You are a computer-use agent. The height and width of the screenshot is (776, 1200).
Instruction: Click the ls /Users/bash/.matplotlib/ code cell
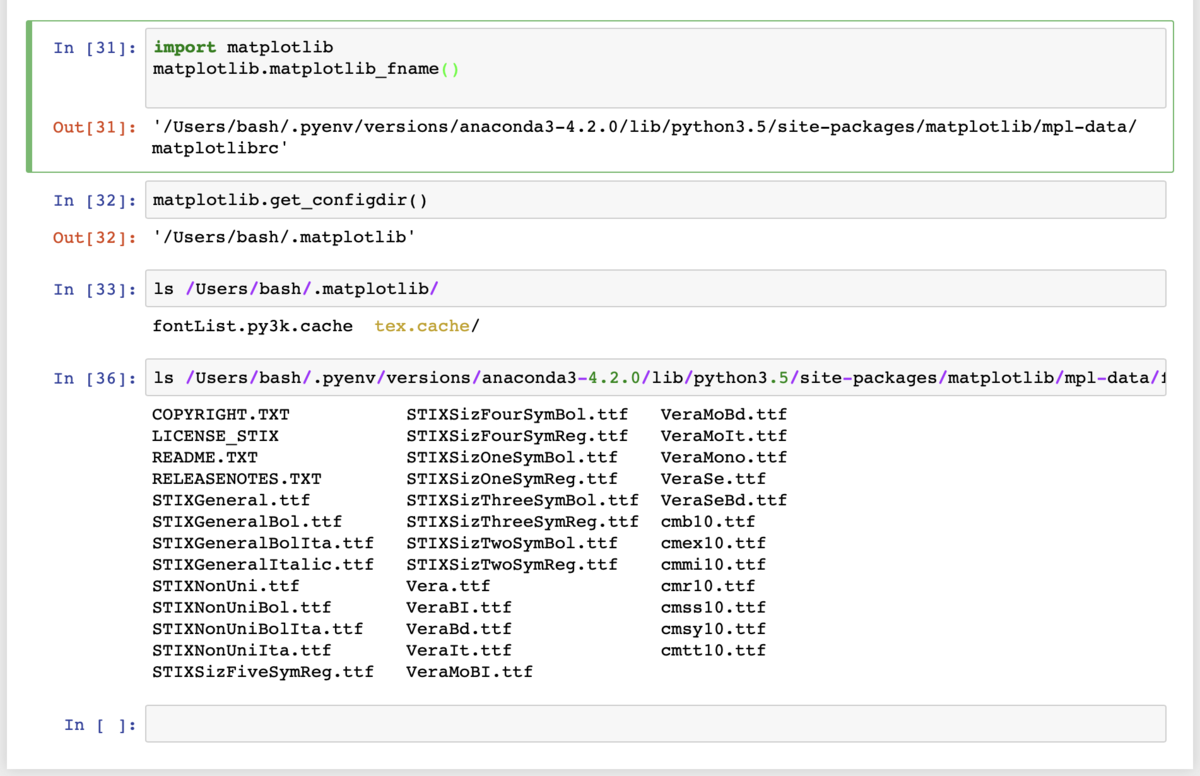(655, 289)
